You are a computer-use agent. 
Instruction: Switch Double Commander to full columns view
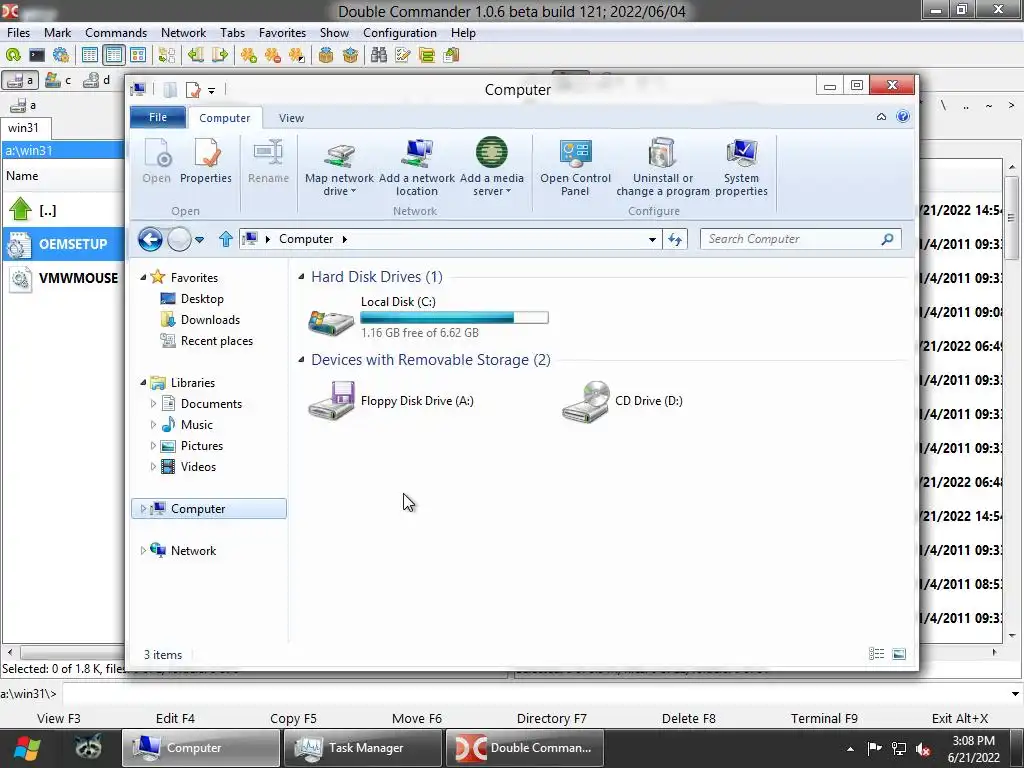pyautogui.click(x=114, y=55)
